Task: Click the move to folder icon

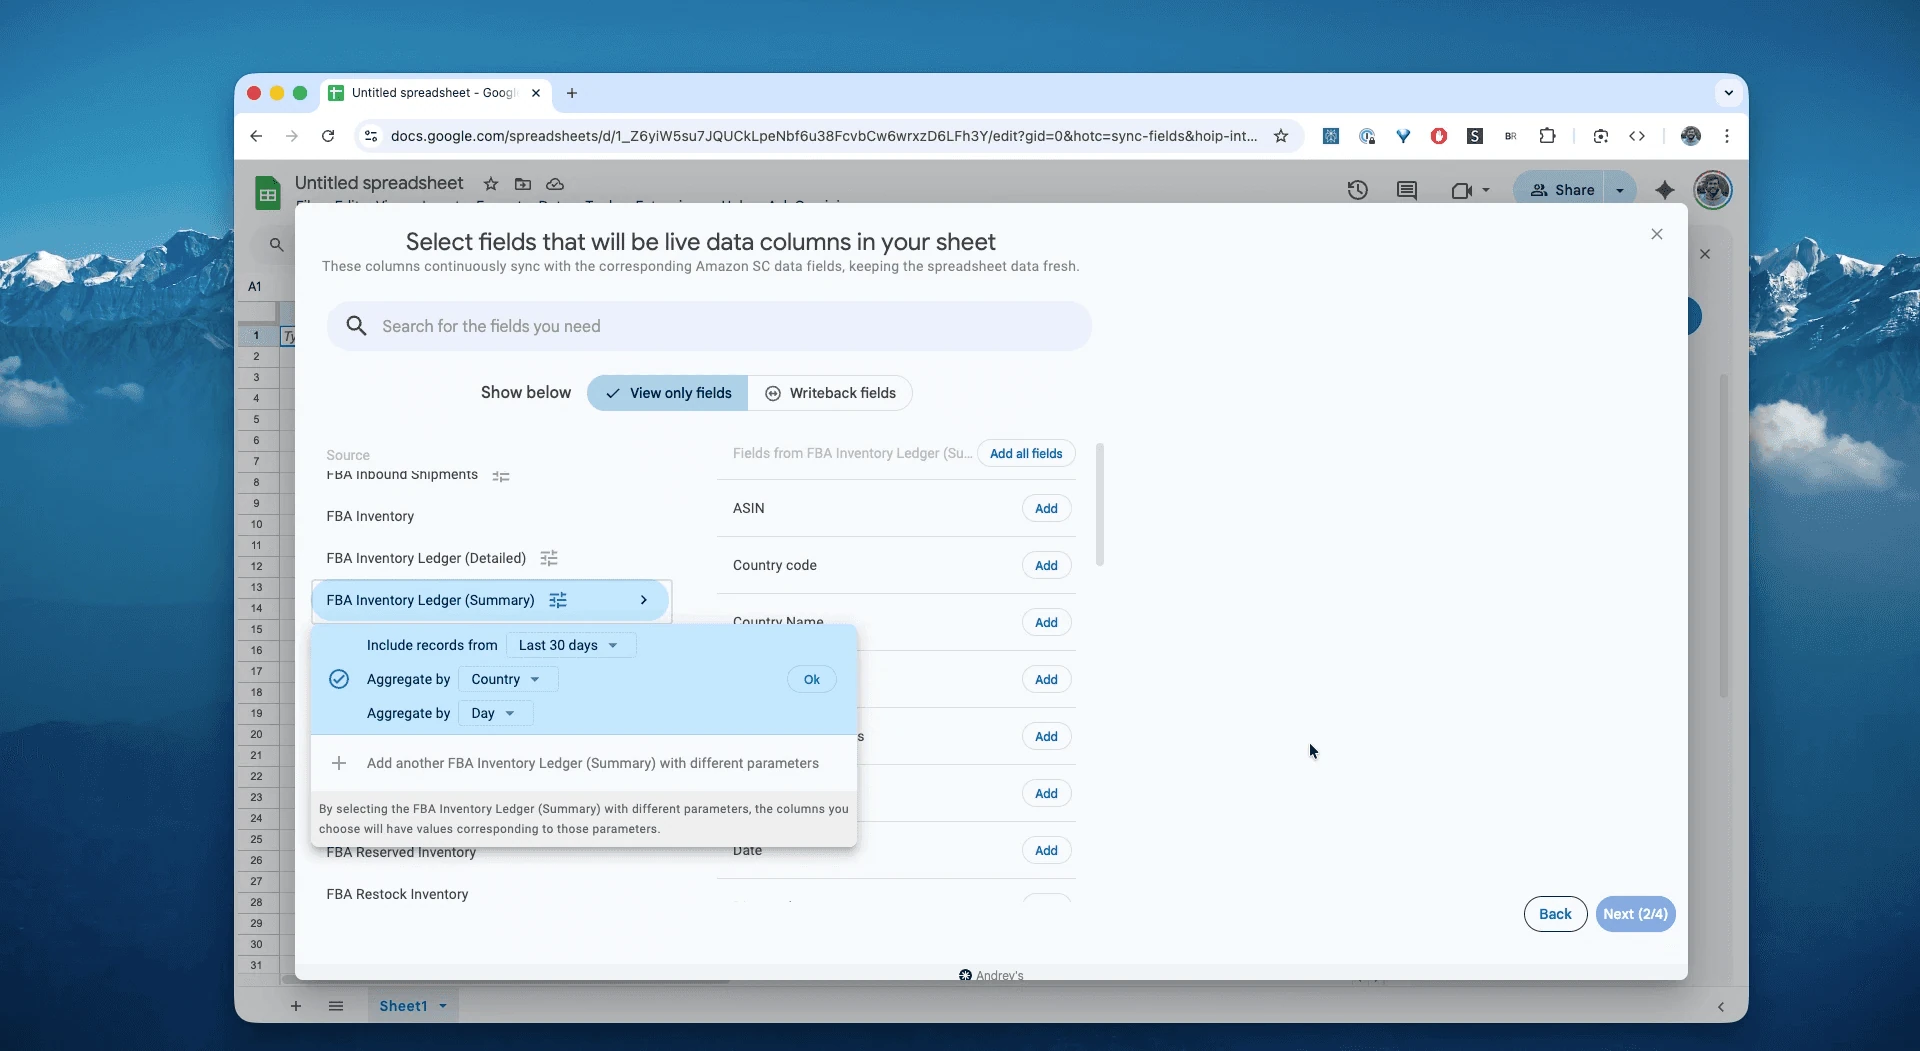Action: pos(522,184)
